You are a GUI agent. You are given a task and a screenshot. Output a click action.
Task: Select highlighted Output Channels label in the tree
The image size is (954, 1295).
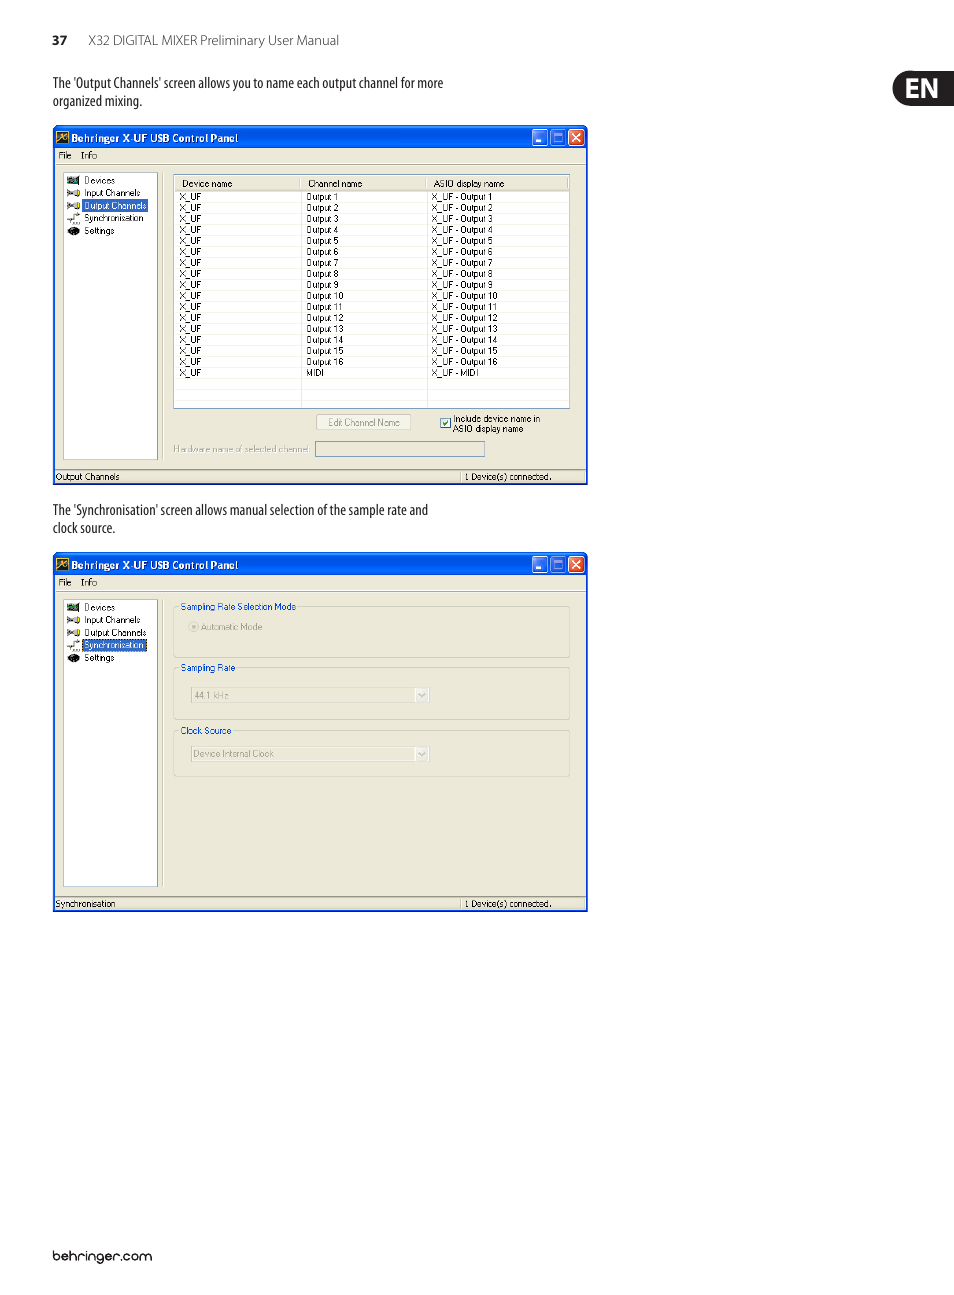pos(115,206)
